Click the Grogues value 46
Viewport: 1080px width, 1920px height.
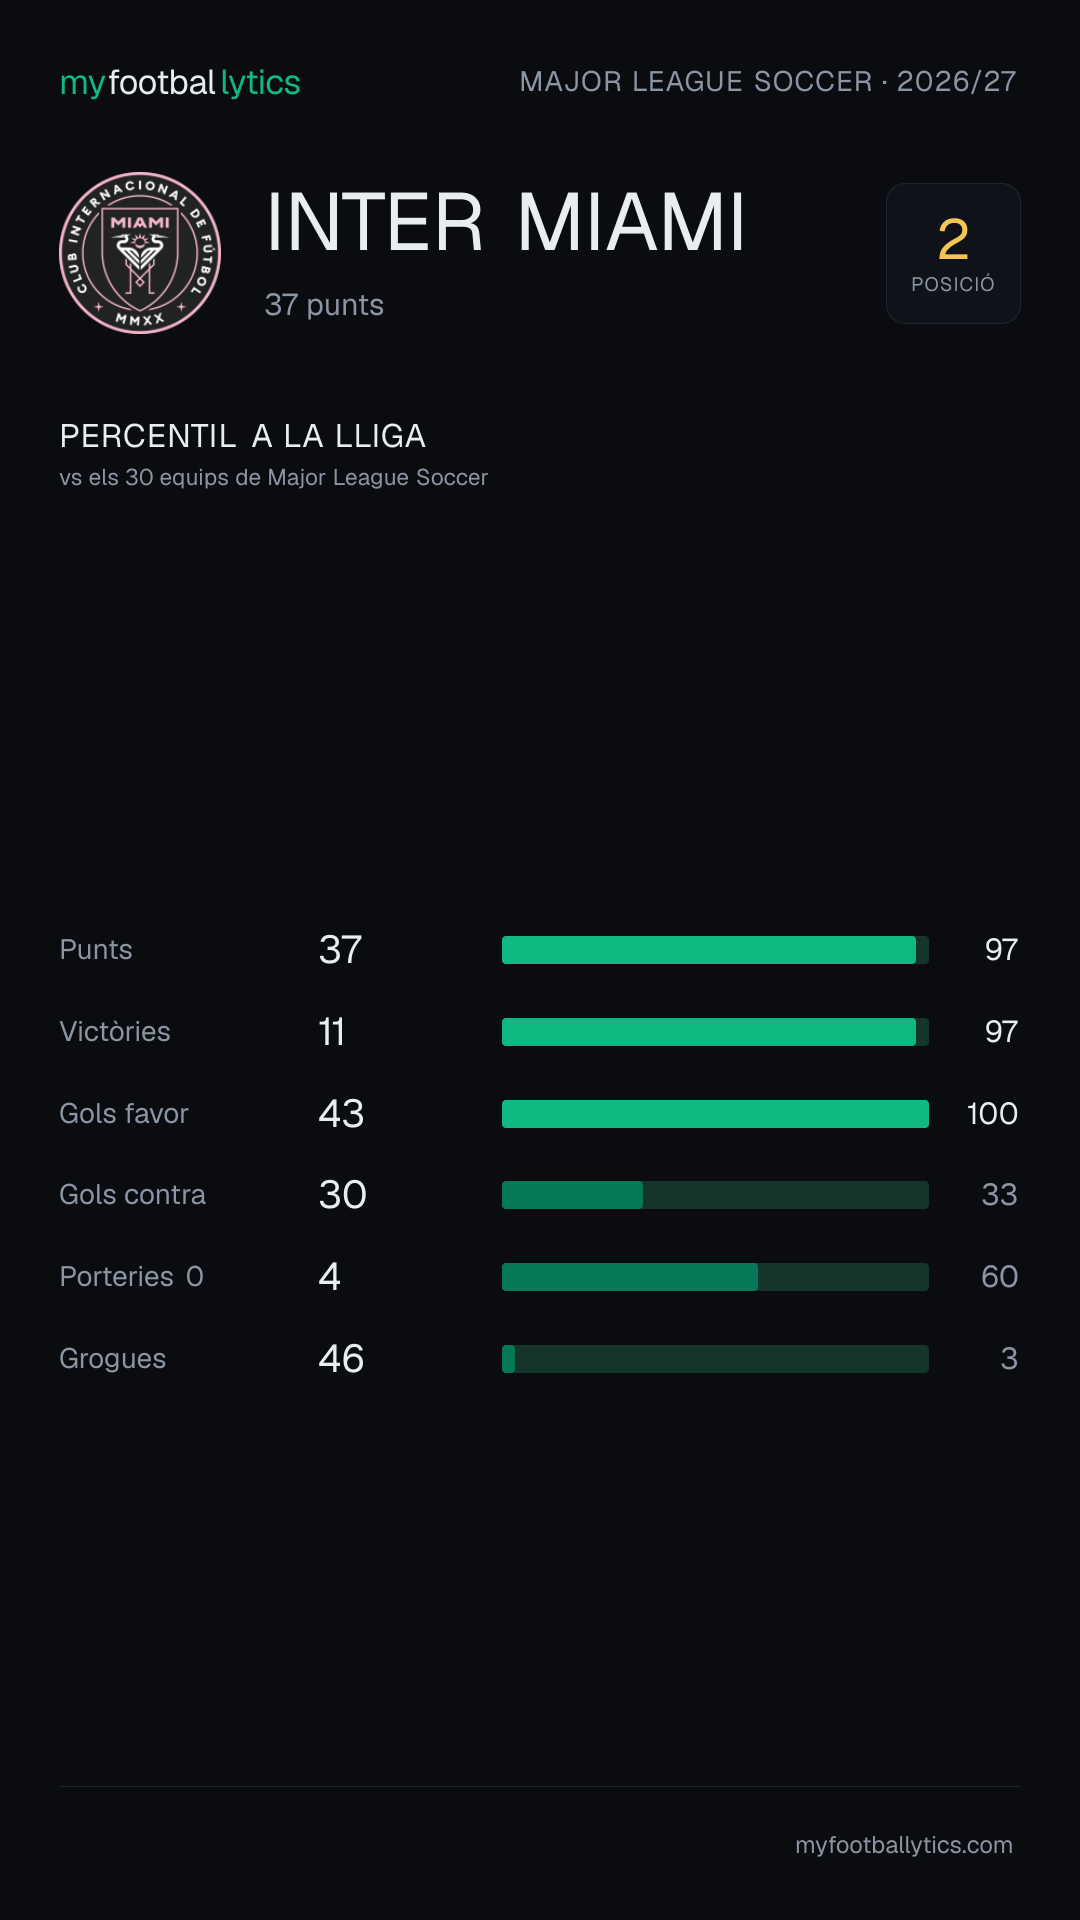pyautogui.click(x=341, y=1359)
